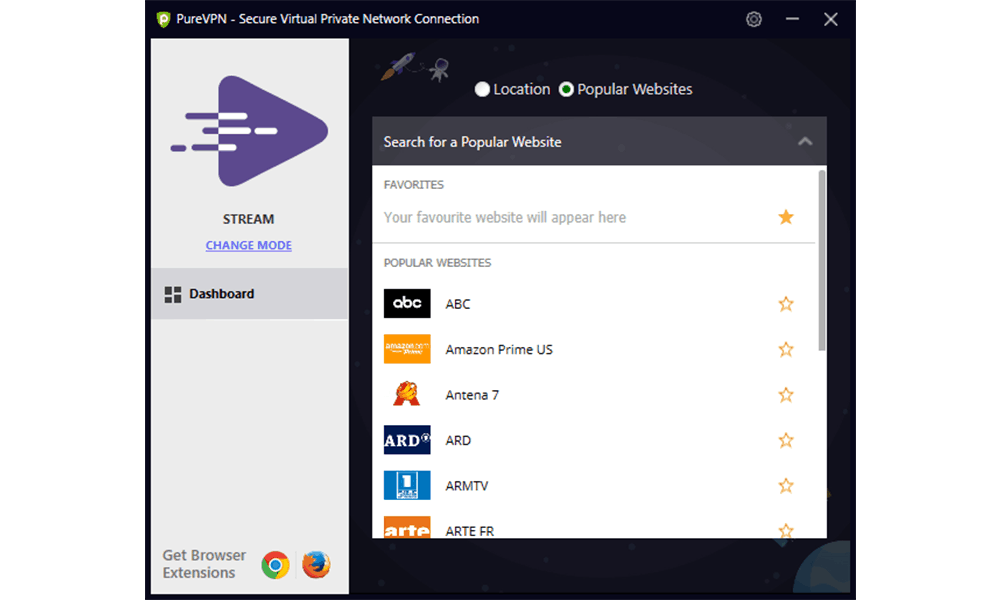1000x600 pixels.
Task: Install the Firefox browser extension
Action: (316, 565)
